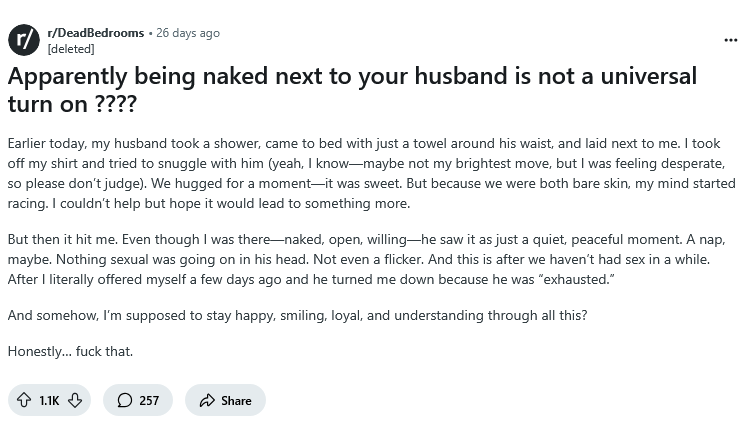Select the Share button label
748x424 pixels.
[236, 401]
